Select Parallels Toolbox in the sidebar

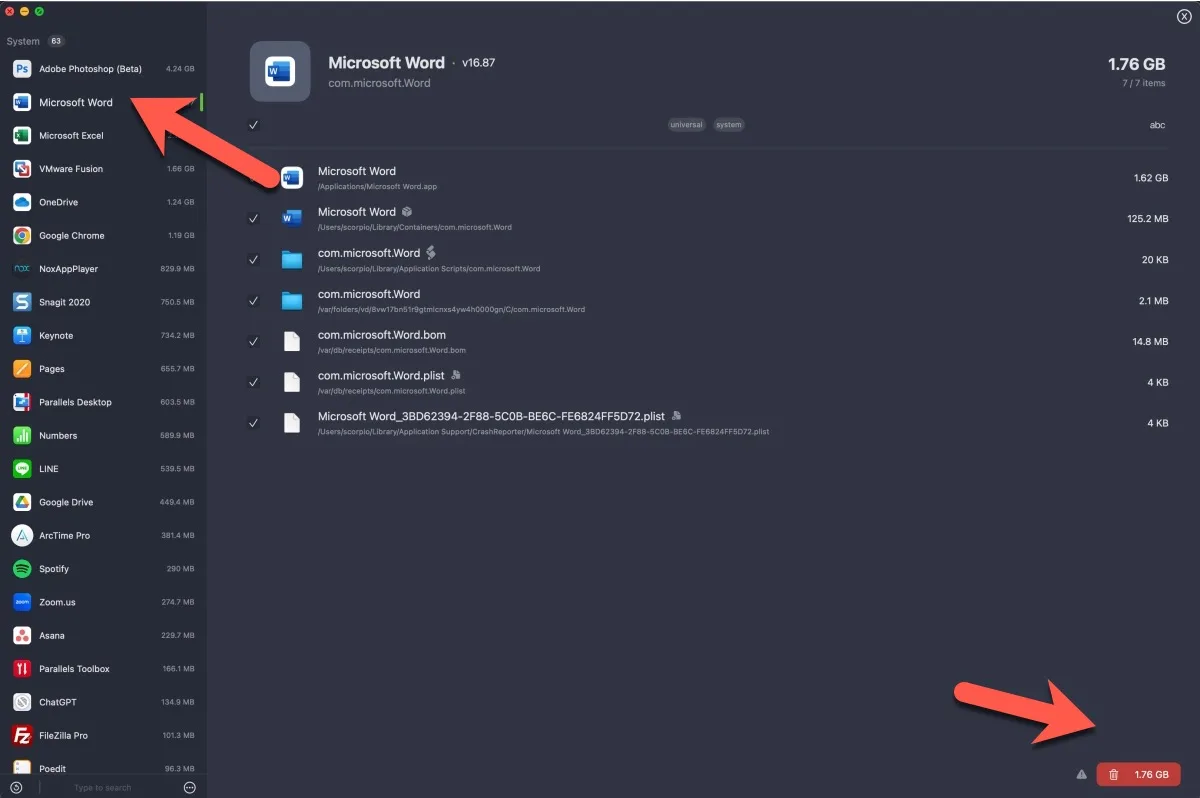coord(103,669)
